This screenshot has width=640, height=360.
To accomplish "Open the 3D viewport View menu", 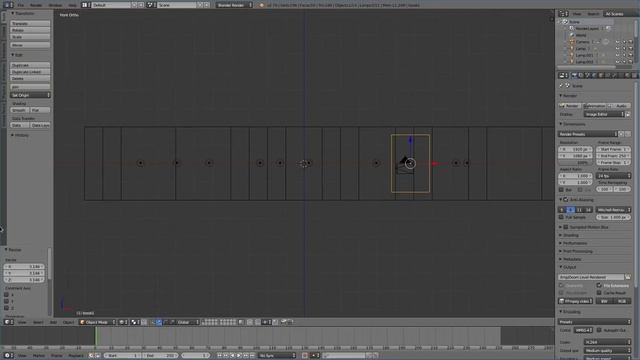I will coord(22,322).
